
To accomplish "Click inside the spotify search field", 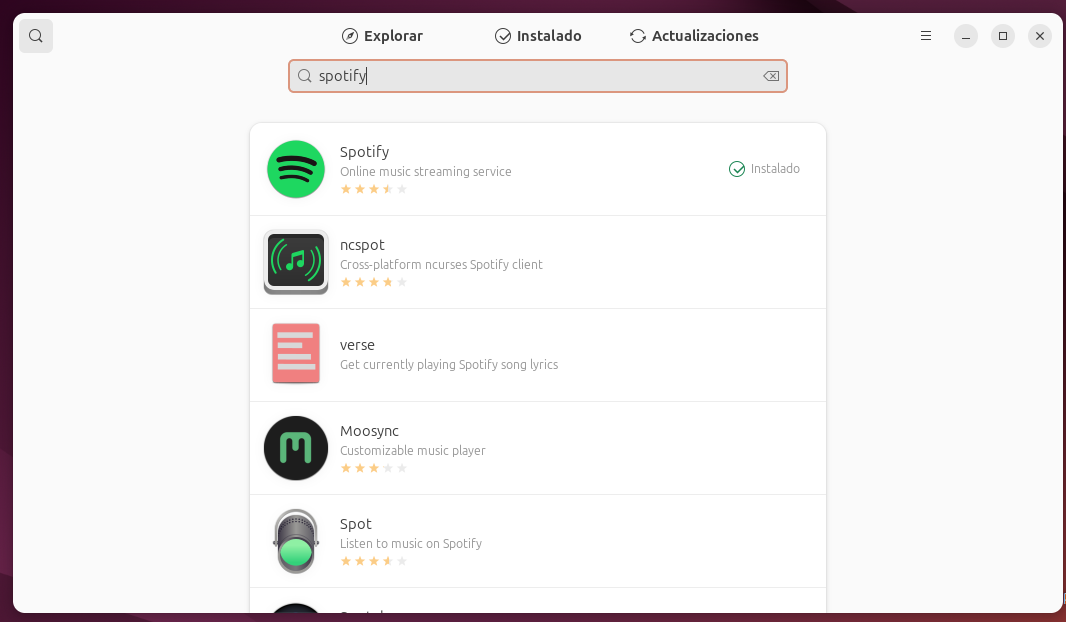I will click(538, 76).
